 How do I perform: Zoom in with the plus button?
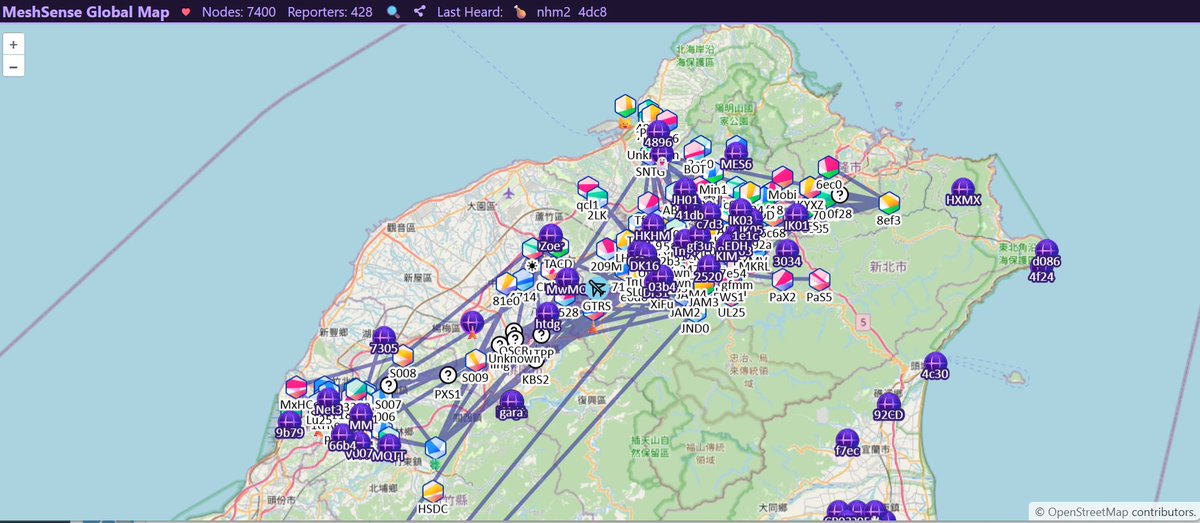[x=13, y=45]
